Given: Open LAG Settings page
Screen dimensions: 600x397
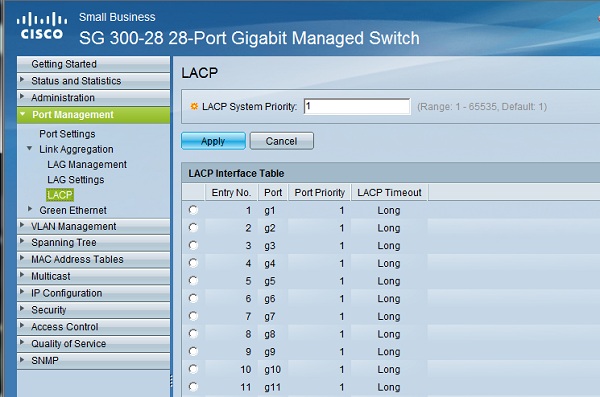Looking at the screenshot, I should [75, 180].
